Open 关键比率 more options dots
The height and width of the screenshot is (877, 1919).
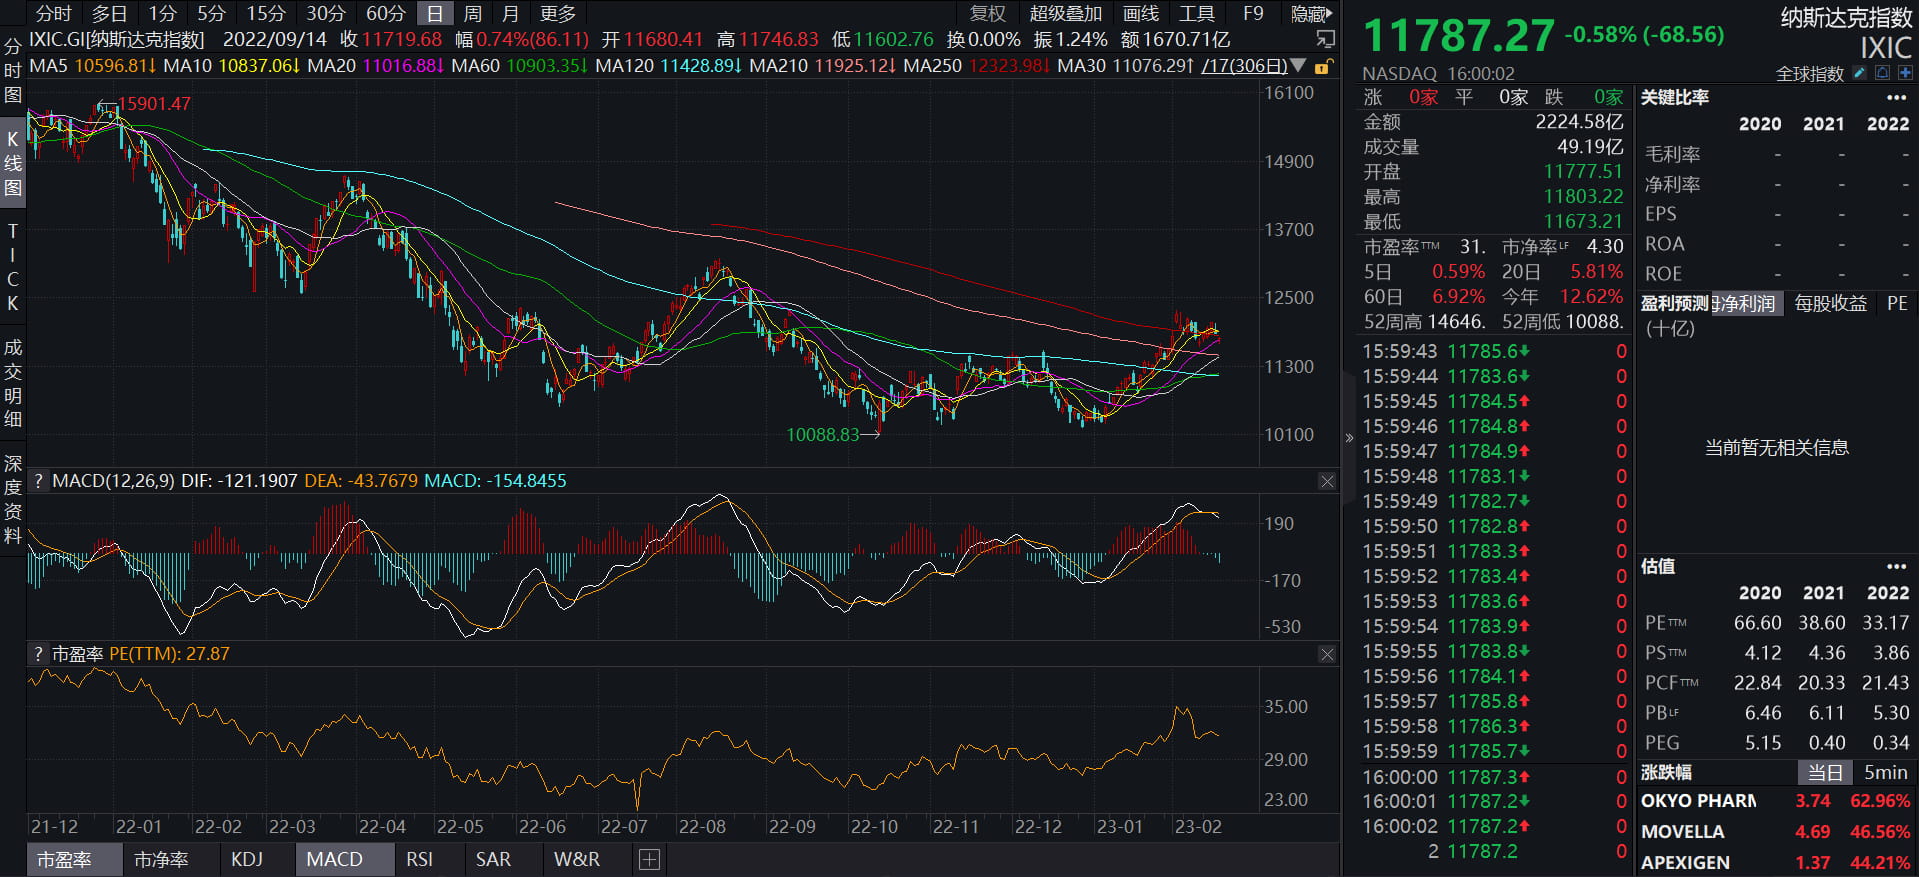[x=1896, y=98]
